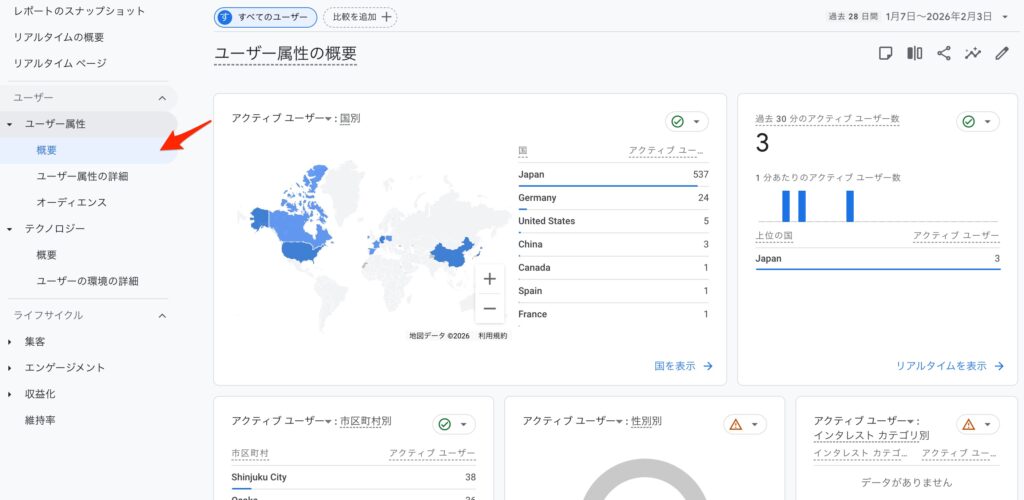Click the share report icon
This screenshot has height=500, width=1024.
944,54
